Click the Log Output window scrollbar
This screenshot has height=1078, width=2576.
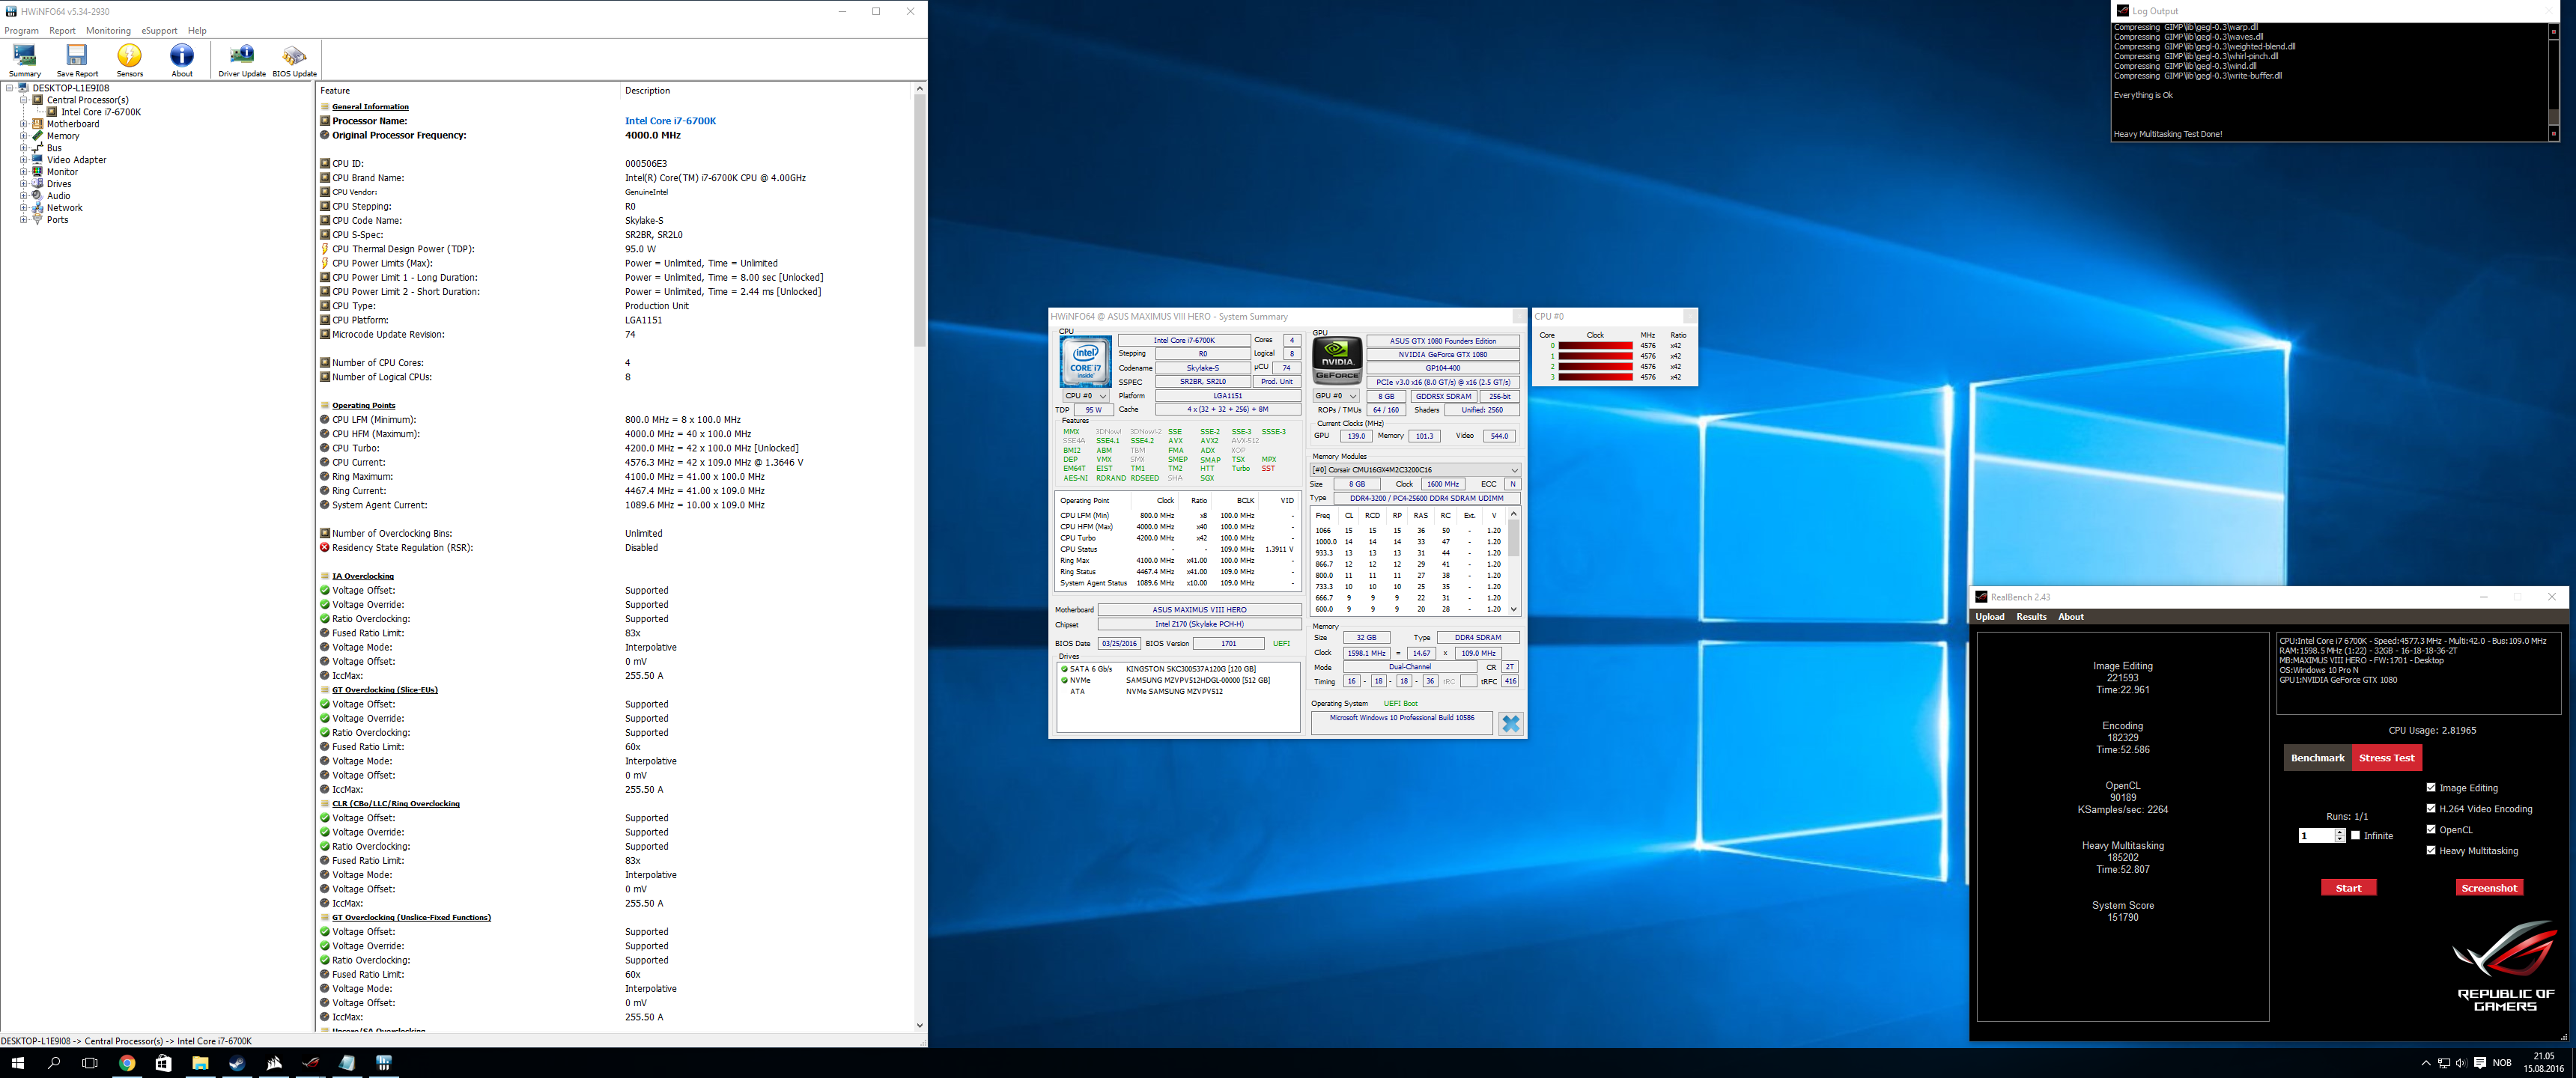(2553, 81)
